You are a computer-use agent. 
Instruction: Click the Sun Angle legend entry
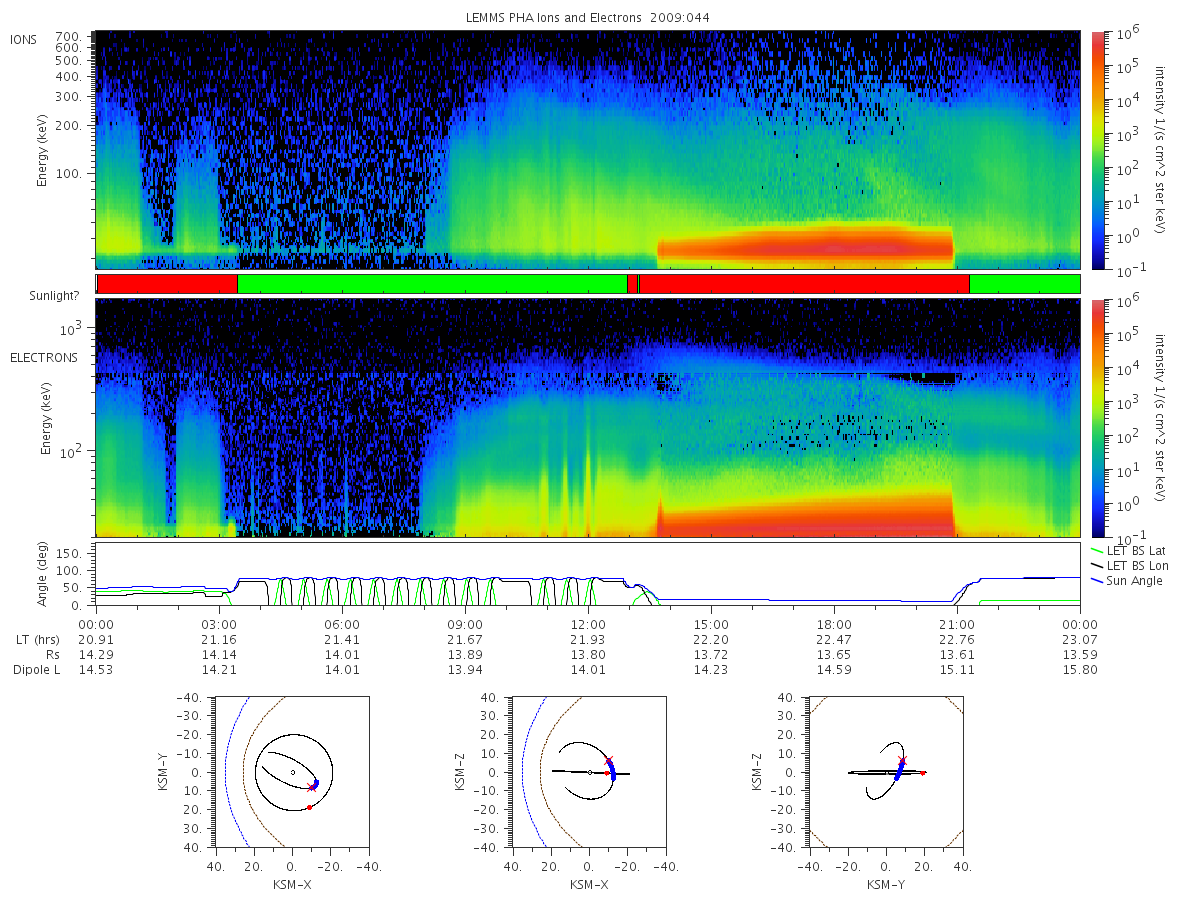tap(1126, 580)
